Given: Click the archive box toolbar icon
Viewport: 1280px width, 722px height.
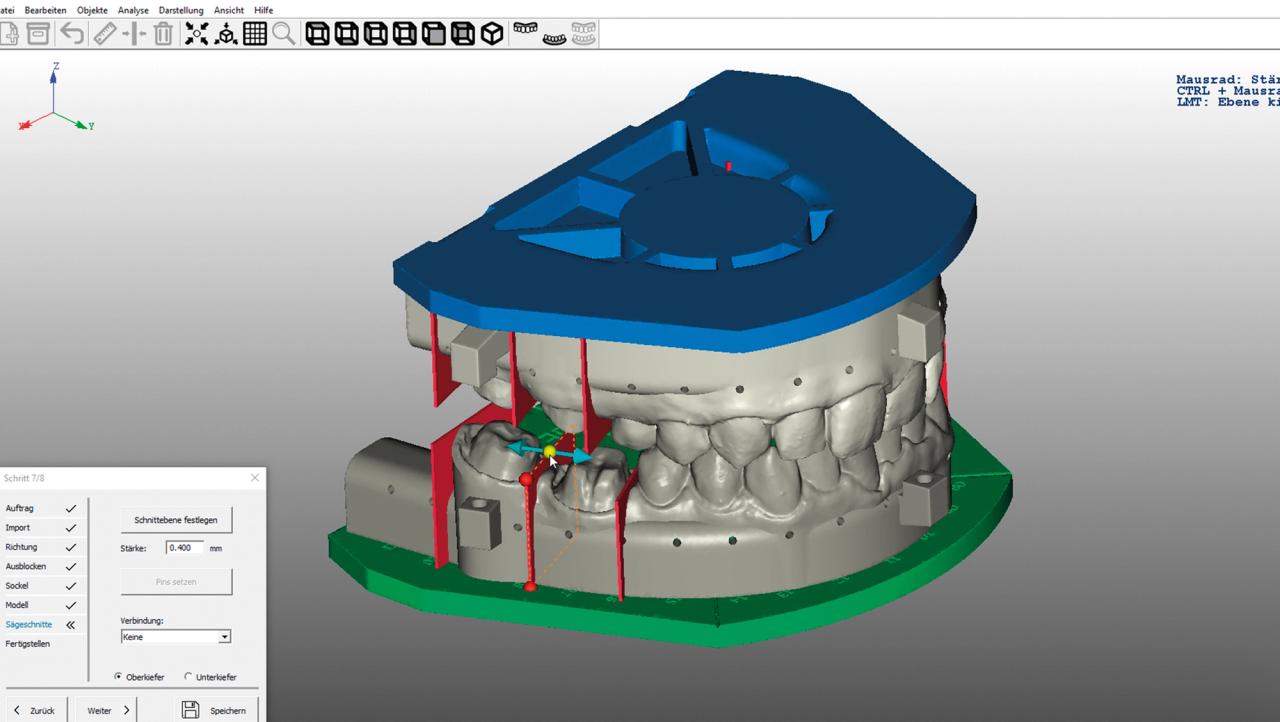Looking at the screenshot, I should [x=38, y=34].
